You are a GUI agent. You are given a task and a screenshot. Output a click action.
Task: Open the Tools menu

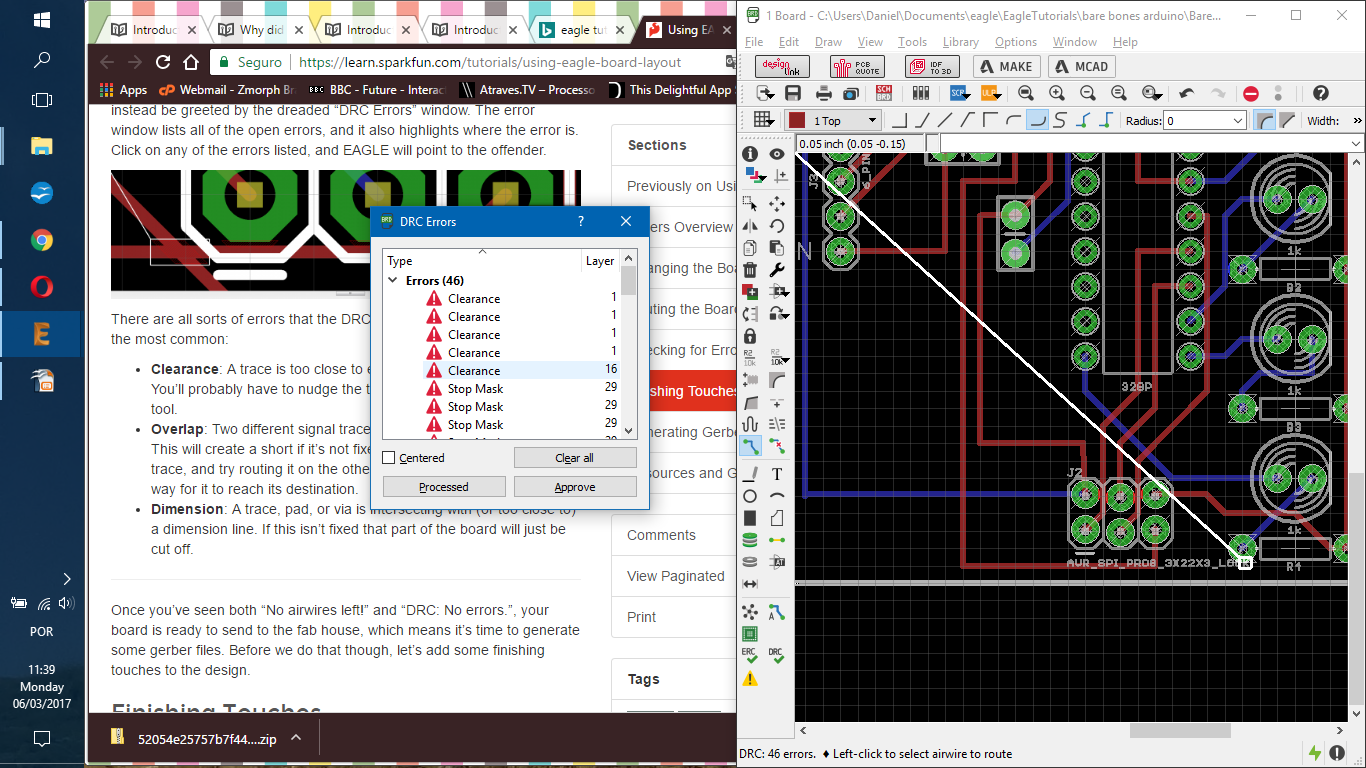[x=912, y=42]
